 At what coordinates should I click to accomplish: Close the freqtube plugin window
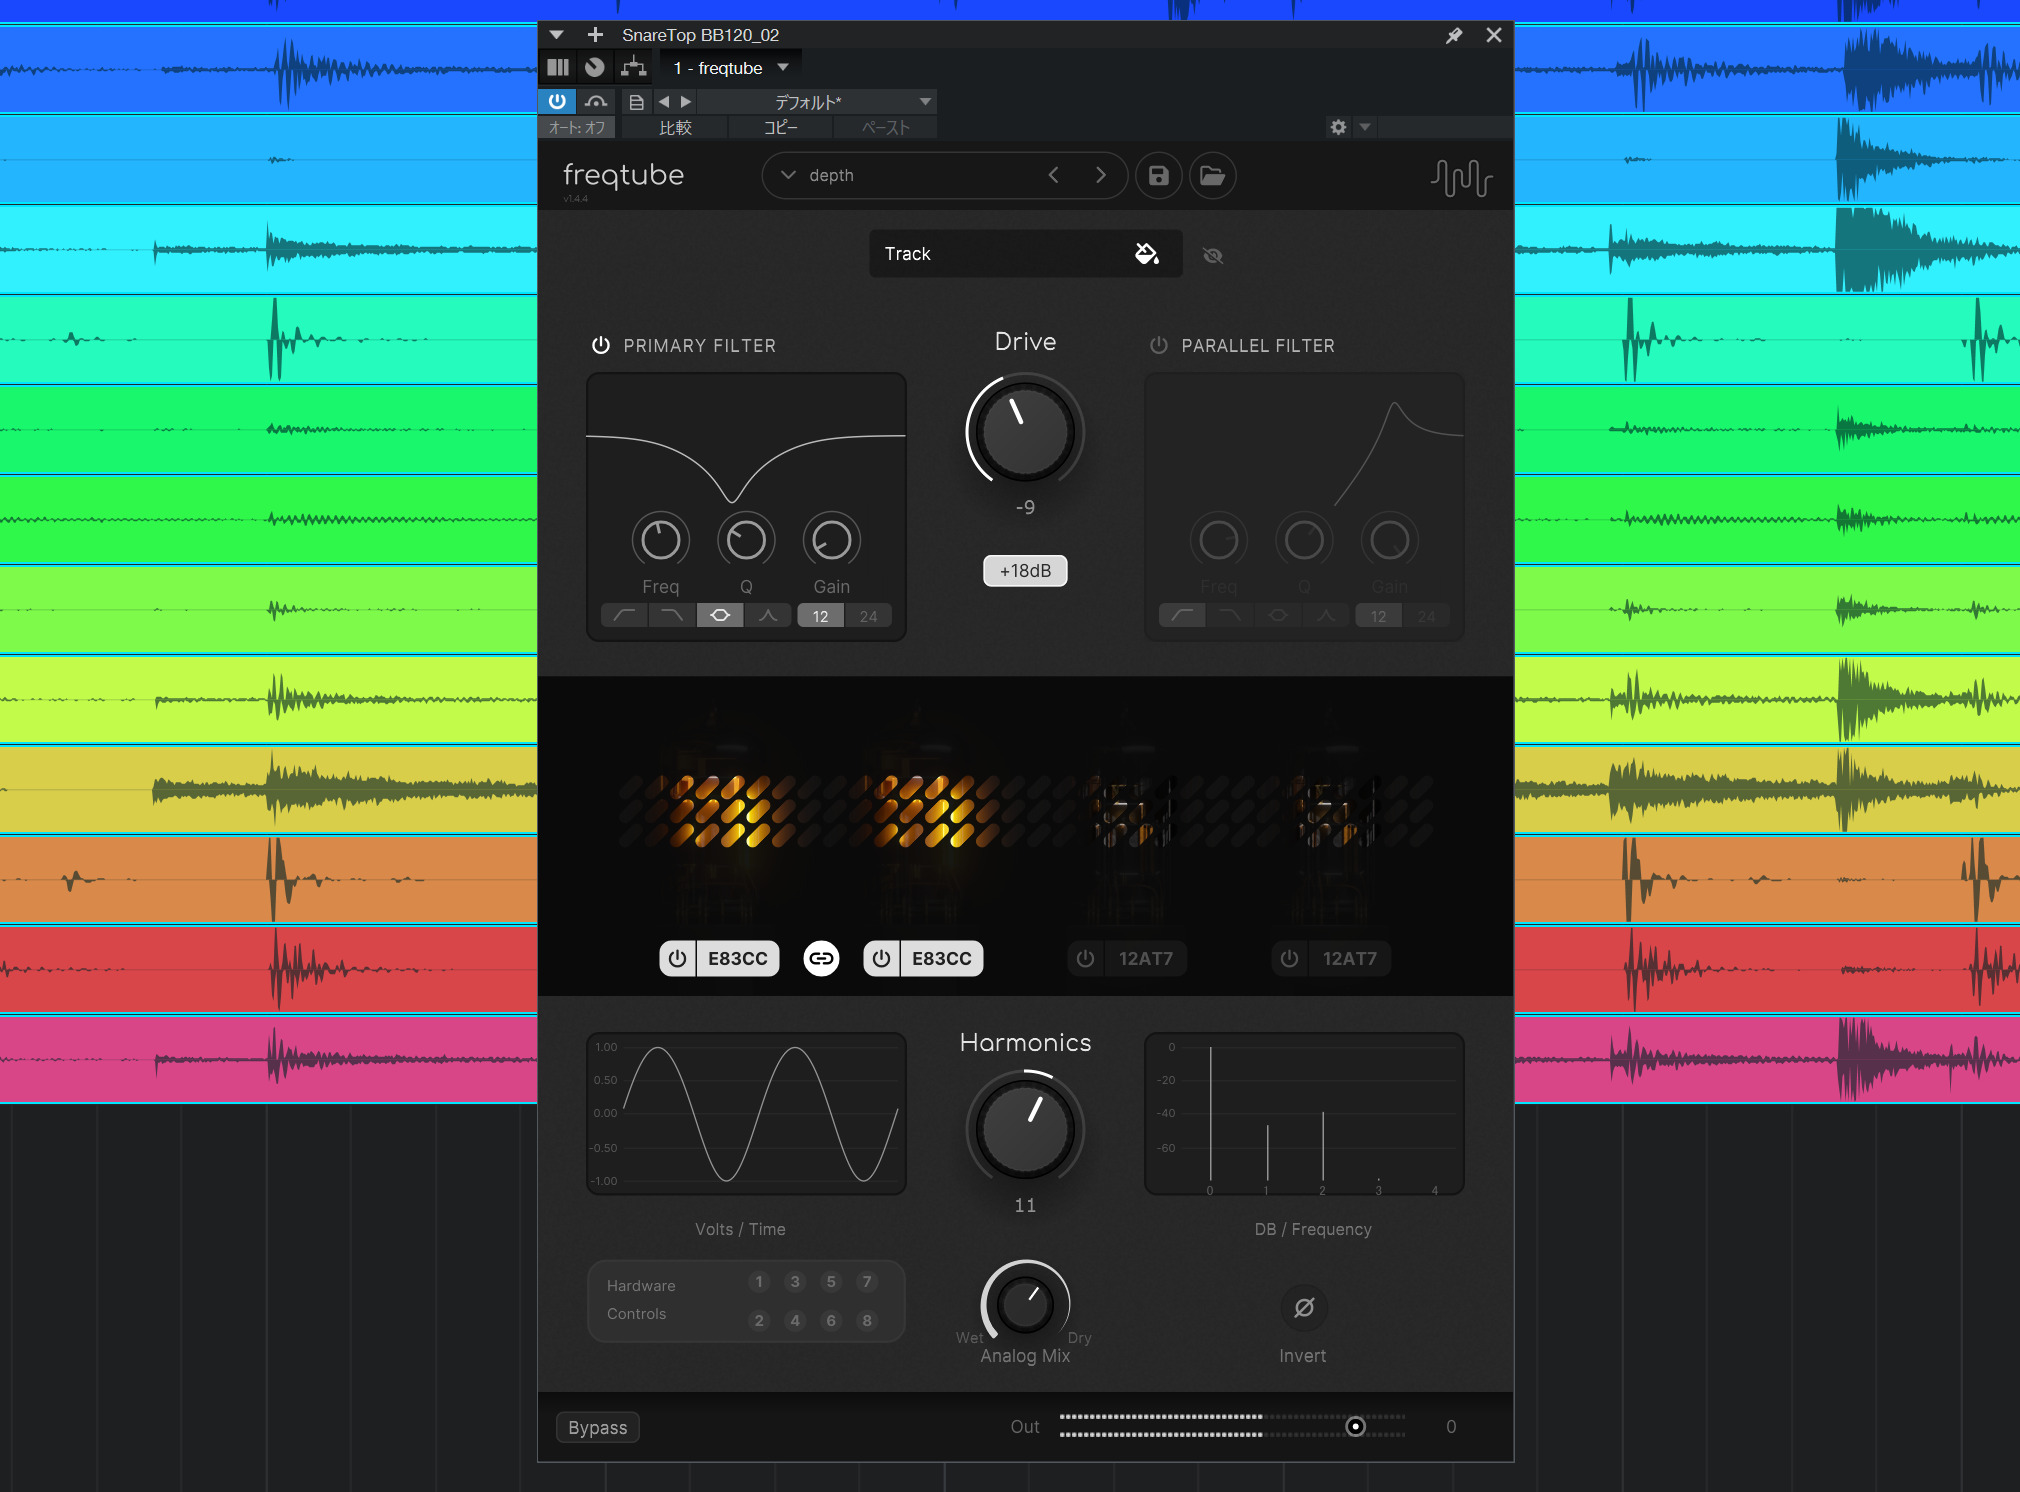click(1494, 35)
